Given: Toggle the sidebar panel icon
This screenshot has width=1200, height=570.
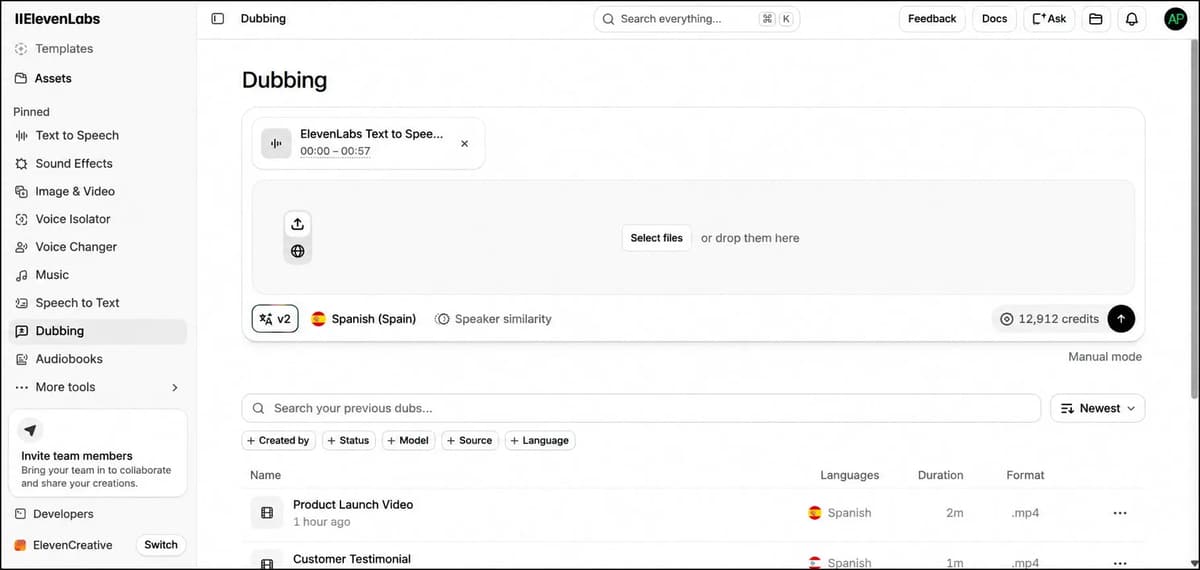Looking at the screenshot, I should tap(218, 18).
